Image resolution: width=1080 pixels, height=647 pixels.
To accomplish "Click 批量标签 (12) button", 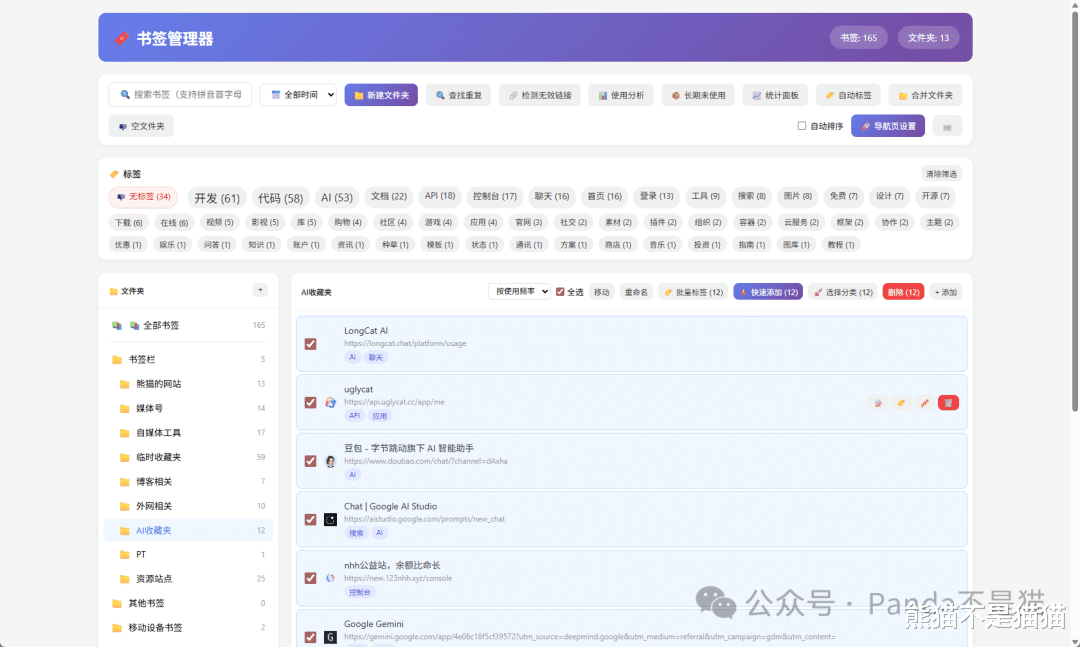I will (x=694, y=292).
